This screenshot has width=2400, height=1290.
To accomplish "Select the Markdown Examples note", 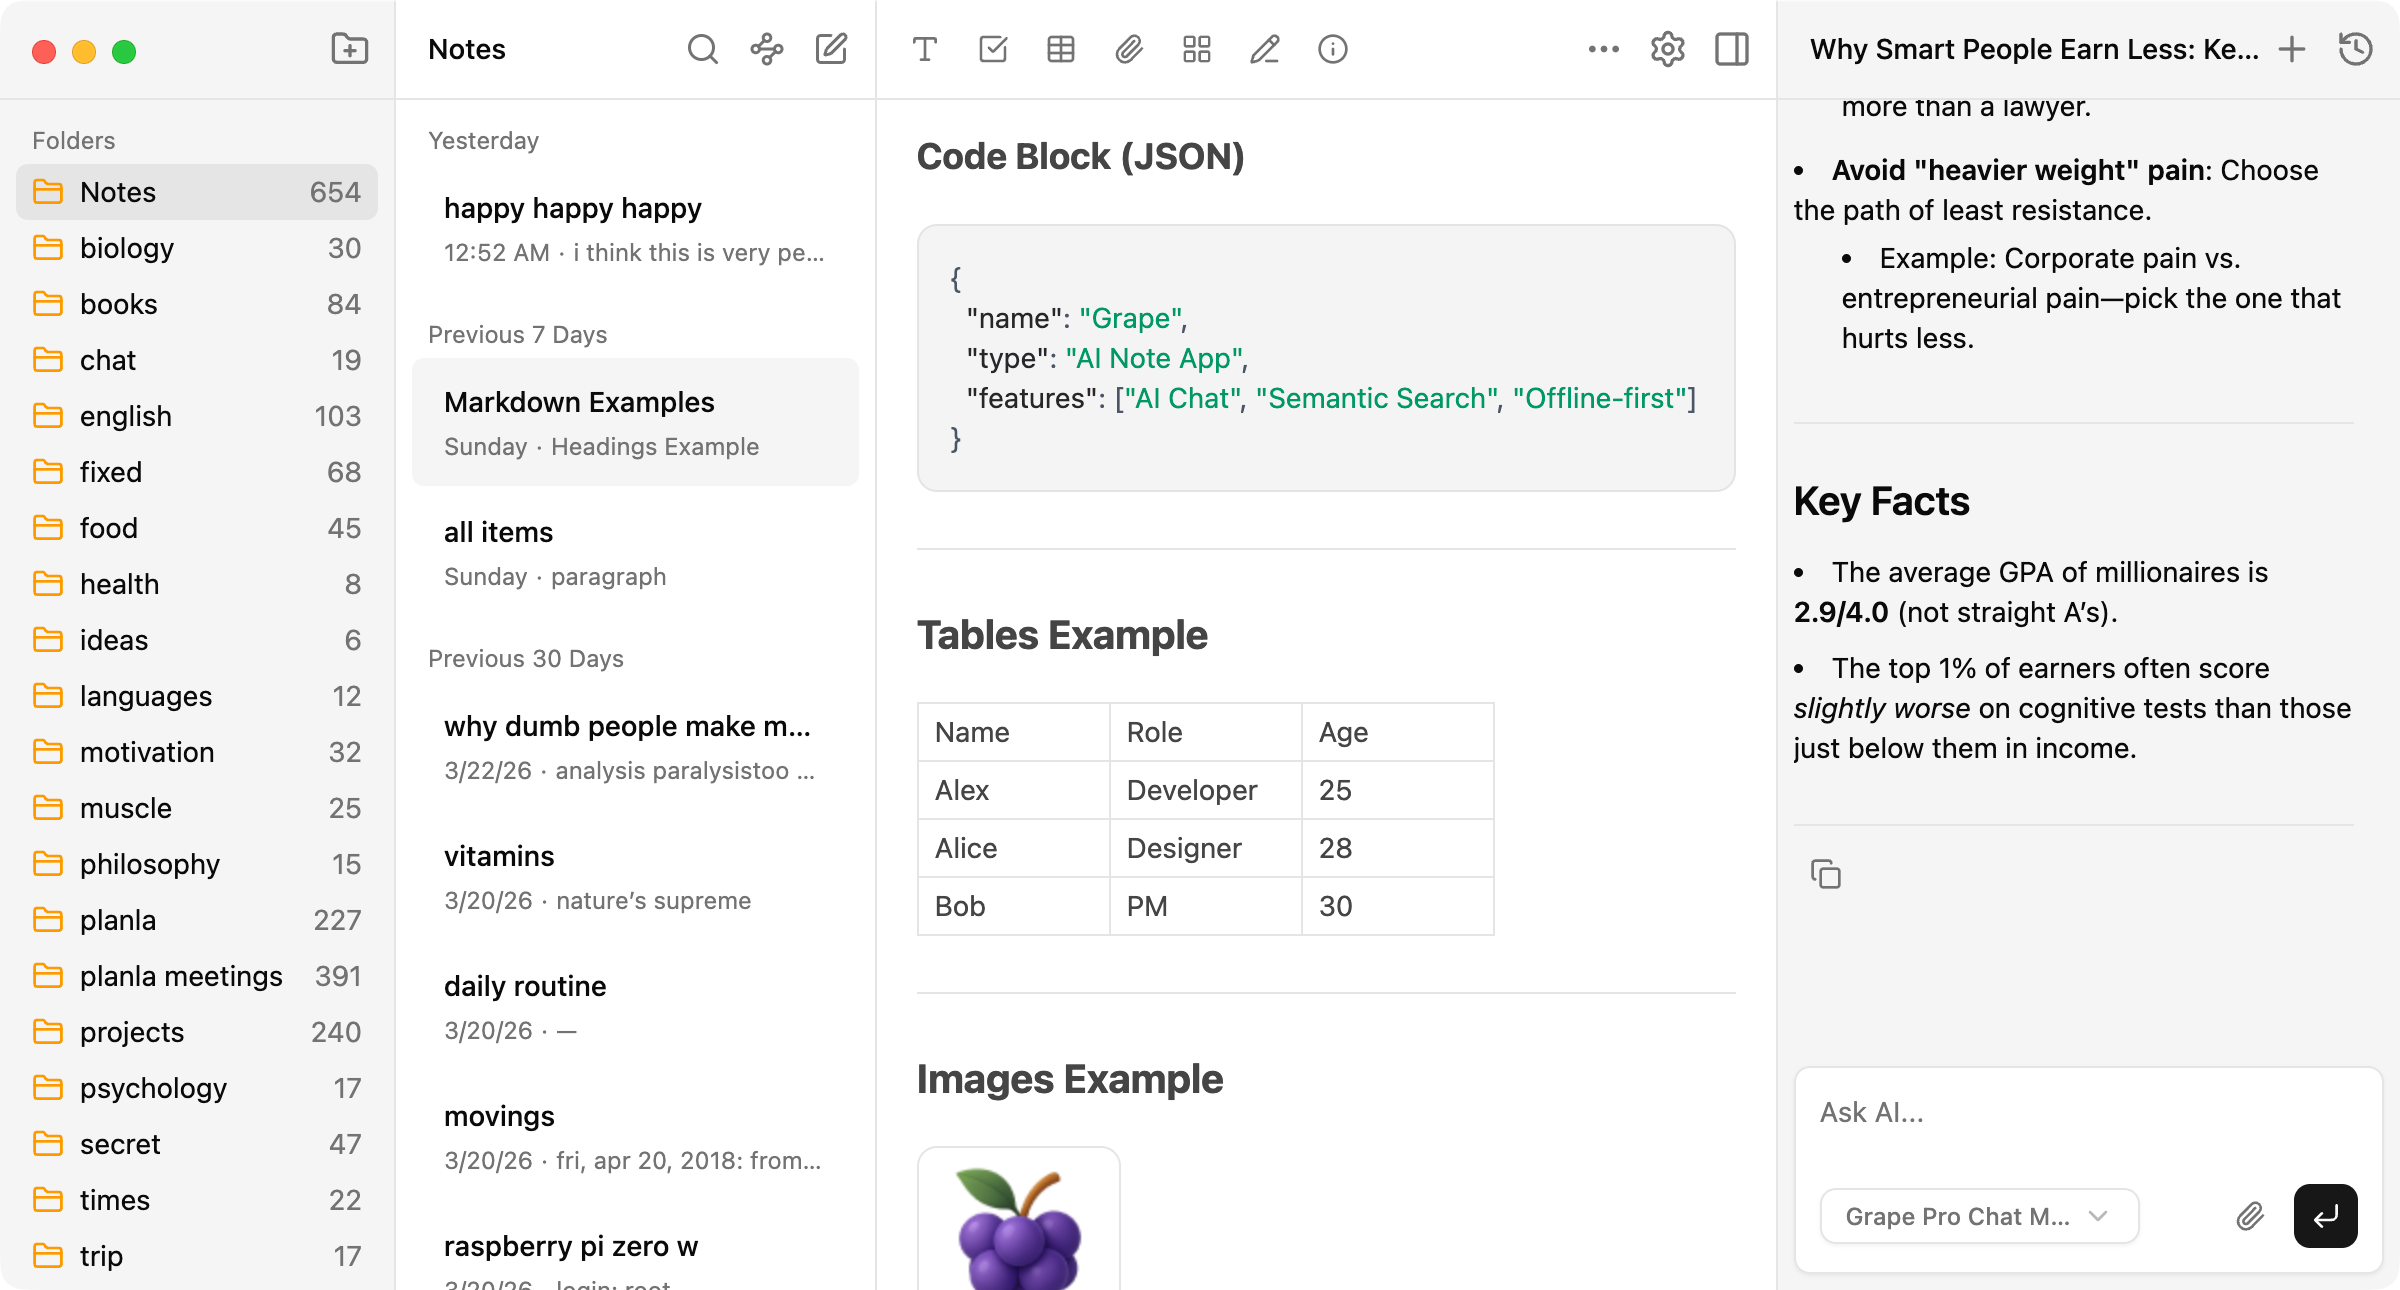I will click(x=635, y=422).
